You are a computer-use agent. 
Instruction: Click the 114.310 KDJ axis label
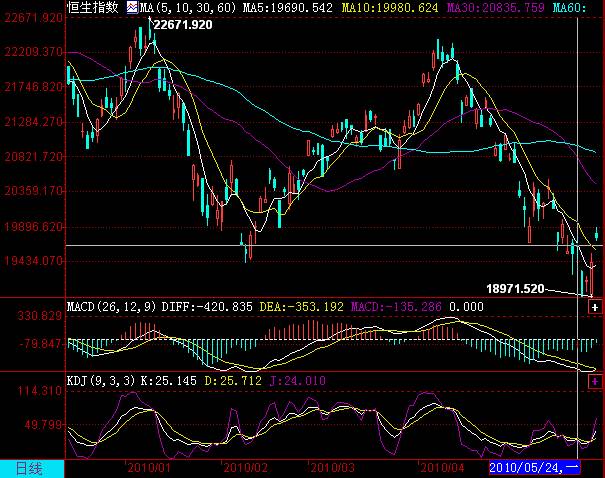(x=40, y=391)
